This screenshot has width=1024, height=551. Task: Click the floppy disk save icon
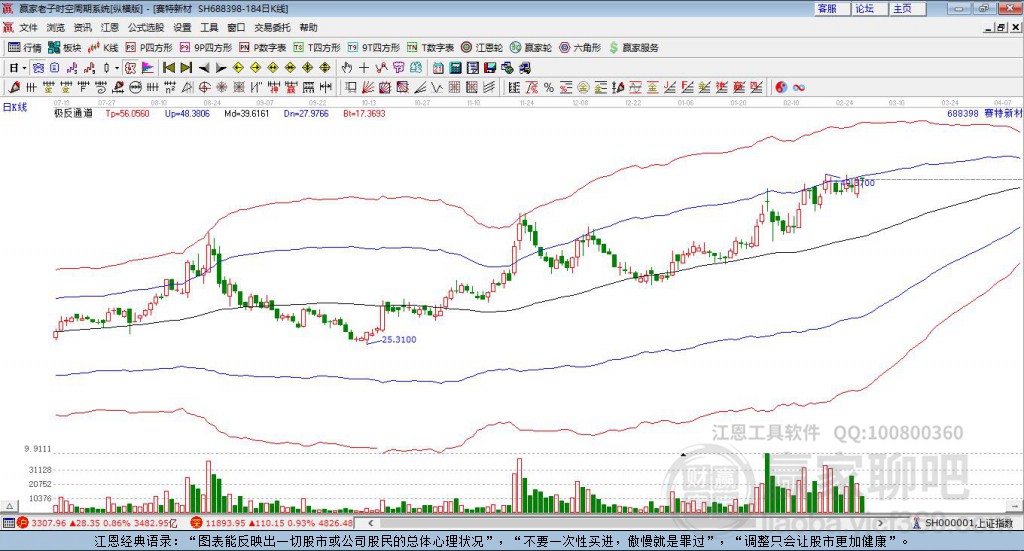click(x=490, y=68)
